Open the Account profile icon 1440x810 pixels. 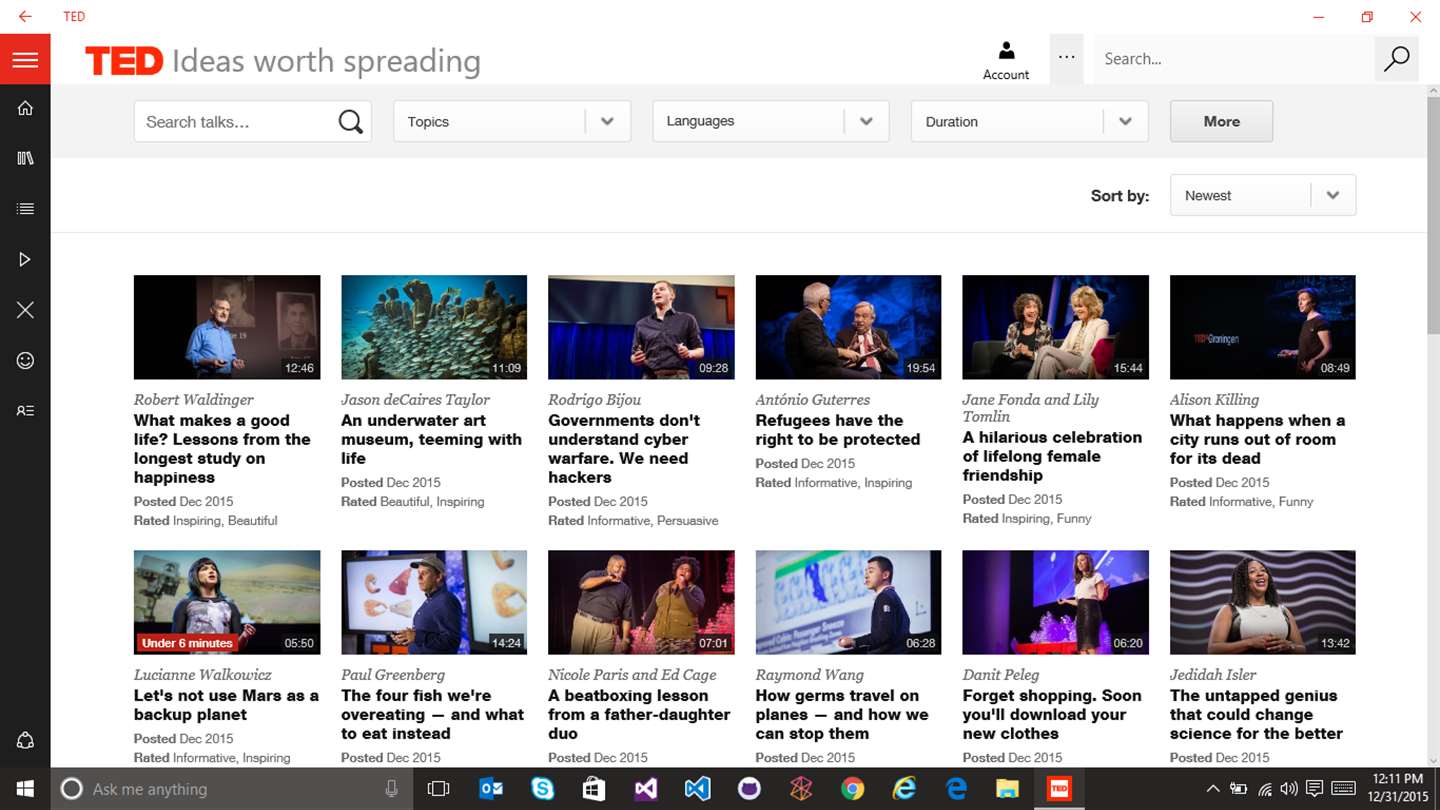click(1006, 60)
